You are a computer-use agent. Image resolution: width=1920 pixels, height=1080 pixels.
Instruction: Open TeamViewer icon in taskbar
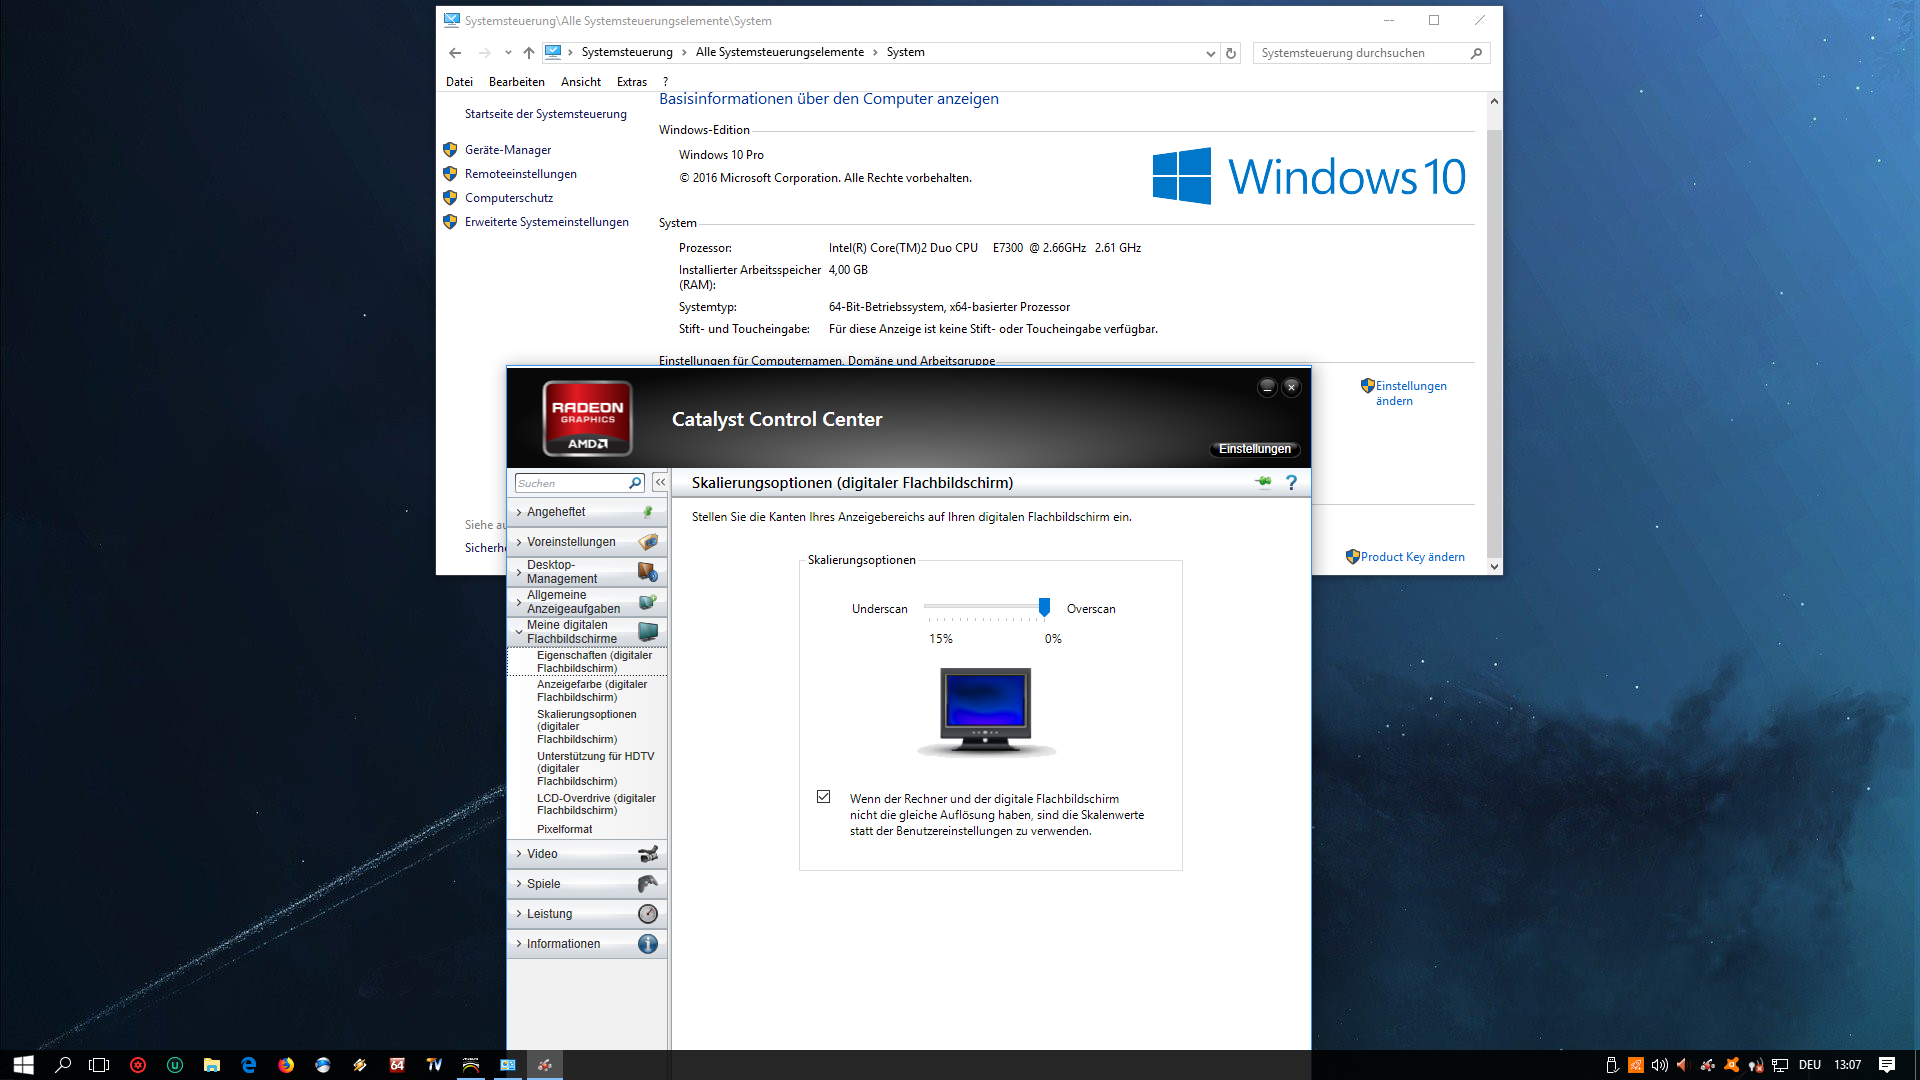pos(434,1065)
